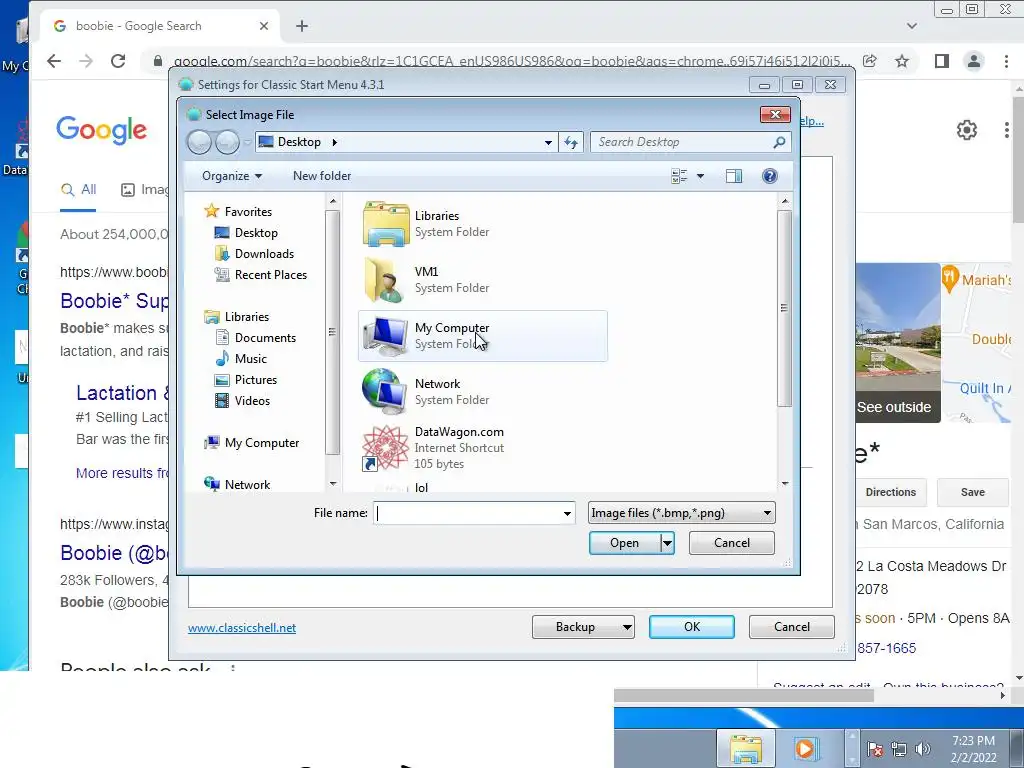Open Windows Media Player from the taskbar
The image size is (1024, 768).
pyautogui.click(x=805, y=748)
